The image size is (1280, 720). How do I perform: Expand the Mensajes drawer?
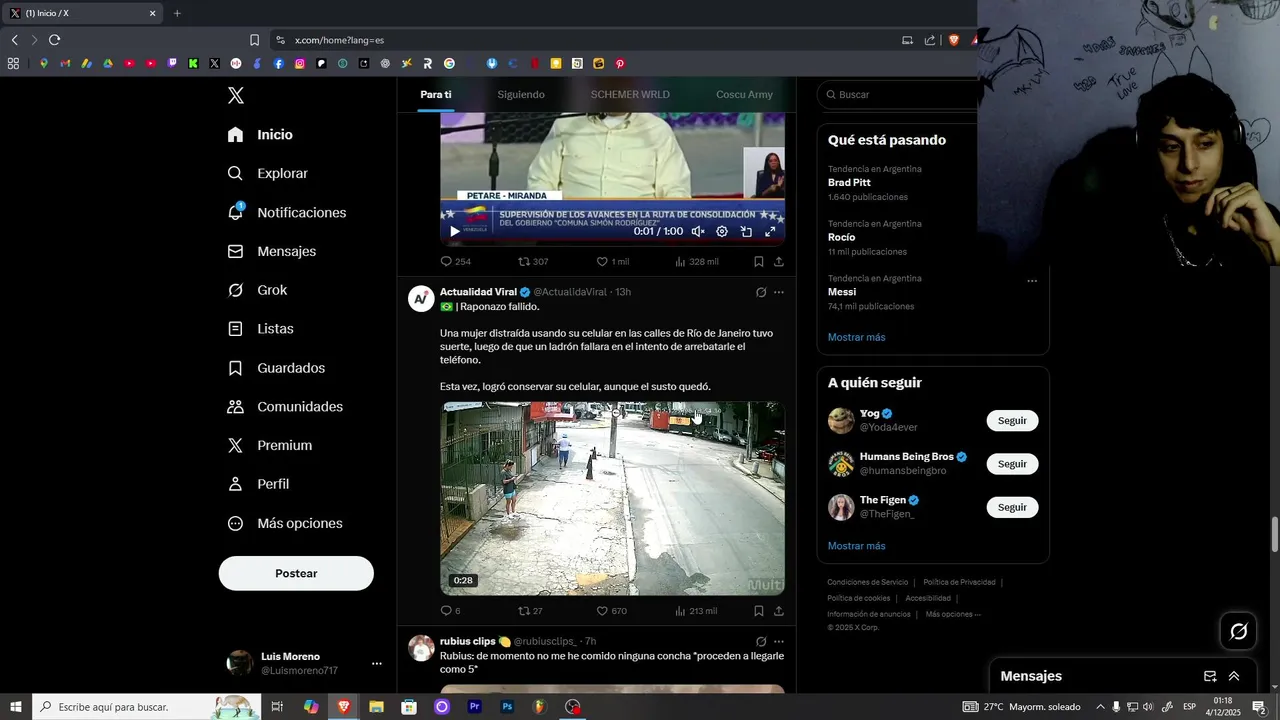[x=1234, y=676]
